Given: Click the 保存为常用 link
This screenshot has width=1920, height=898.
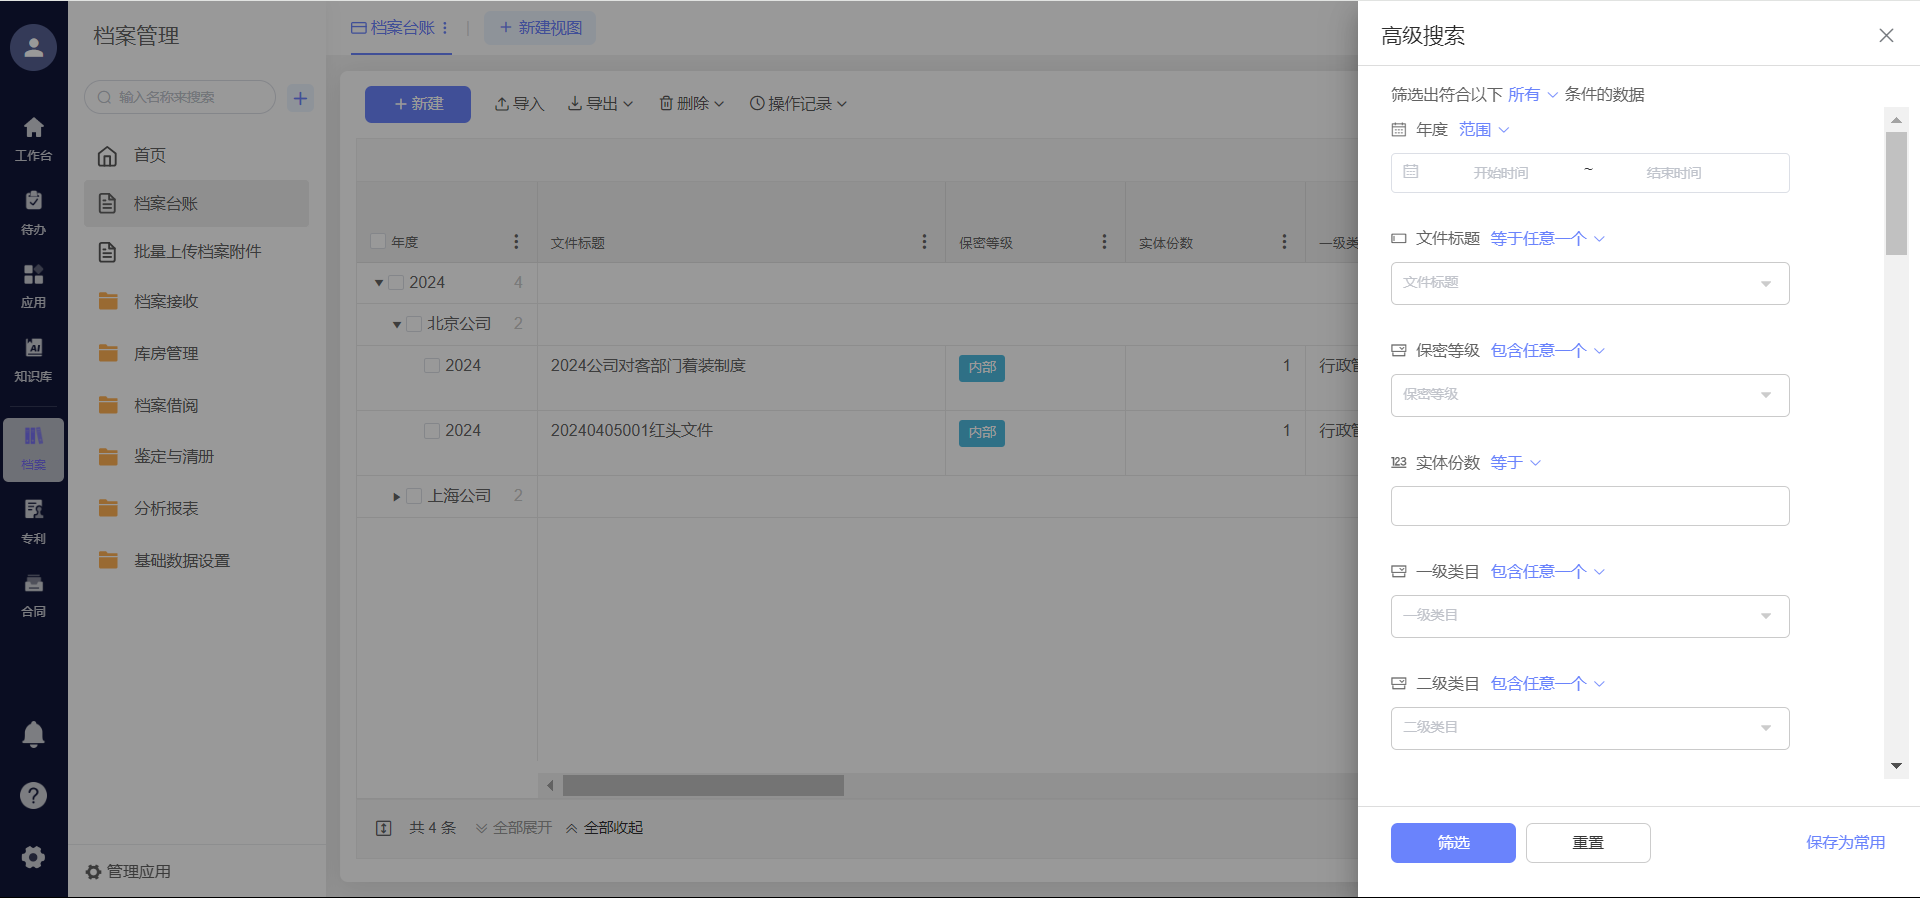Looking at the screenshot, I should [x=1845, y=843].
